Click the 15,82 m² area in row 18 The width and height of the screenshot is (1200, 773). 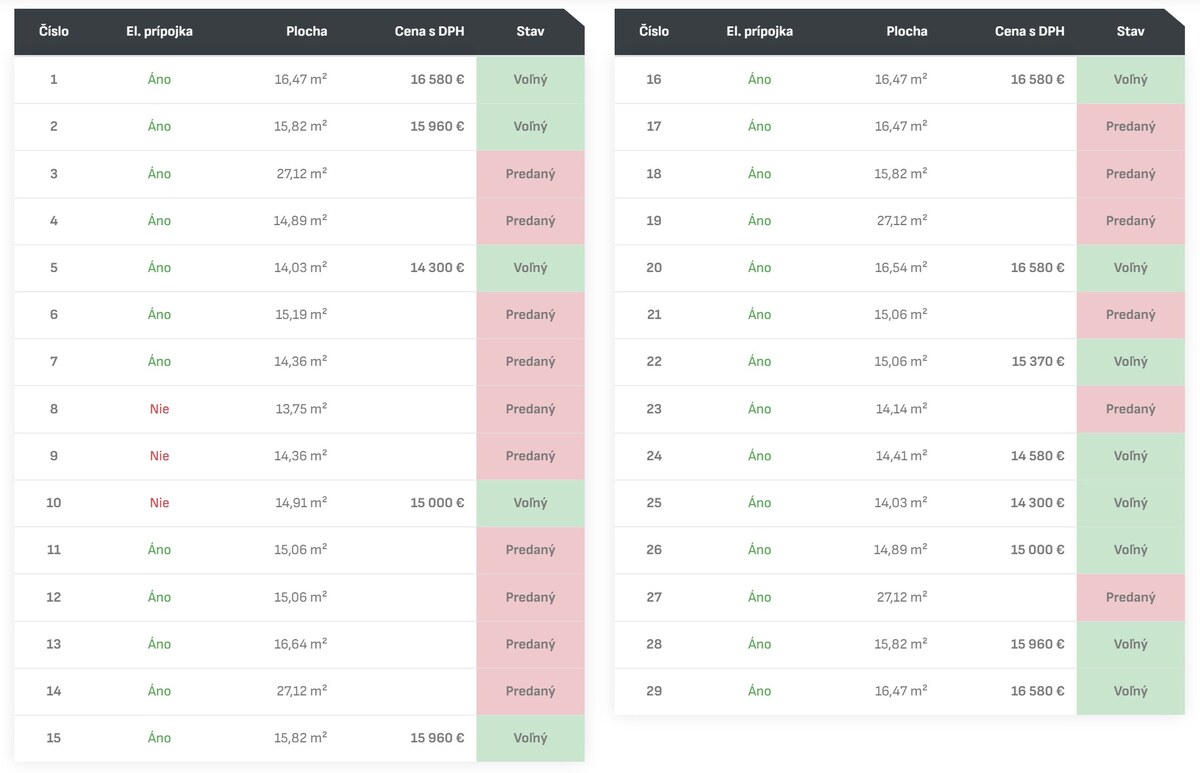(x=900, y=174)
